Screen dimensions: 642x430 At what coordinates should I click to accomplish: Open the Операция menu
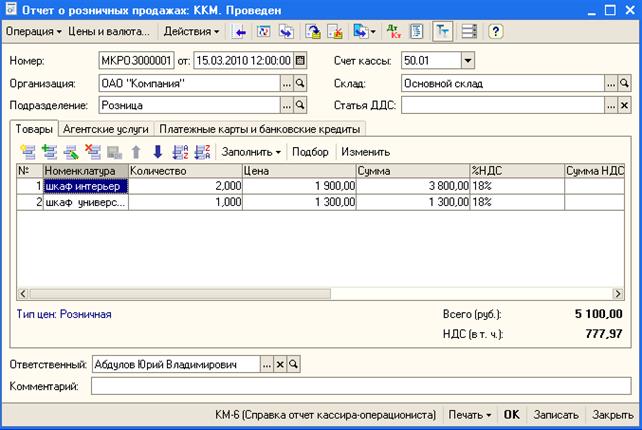coord(34,32)
